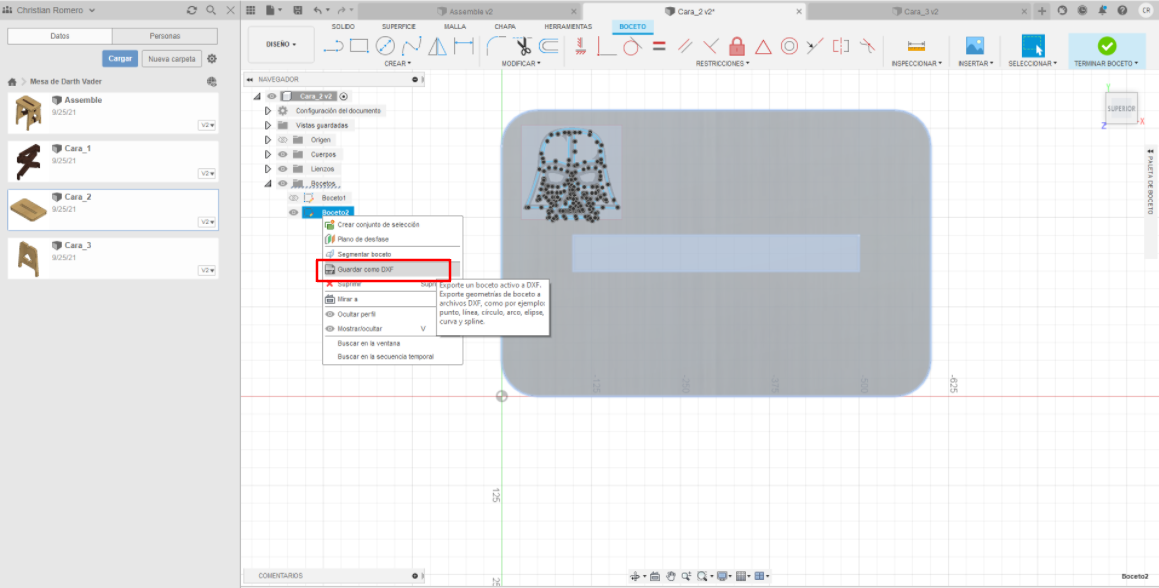1159x588 pixels.
Task: Show the Origen folder
Action: pyautogui.click(x=282, y=140)
